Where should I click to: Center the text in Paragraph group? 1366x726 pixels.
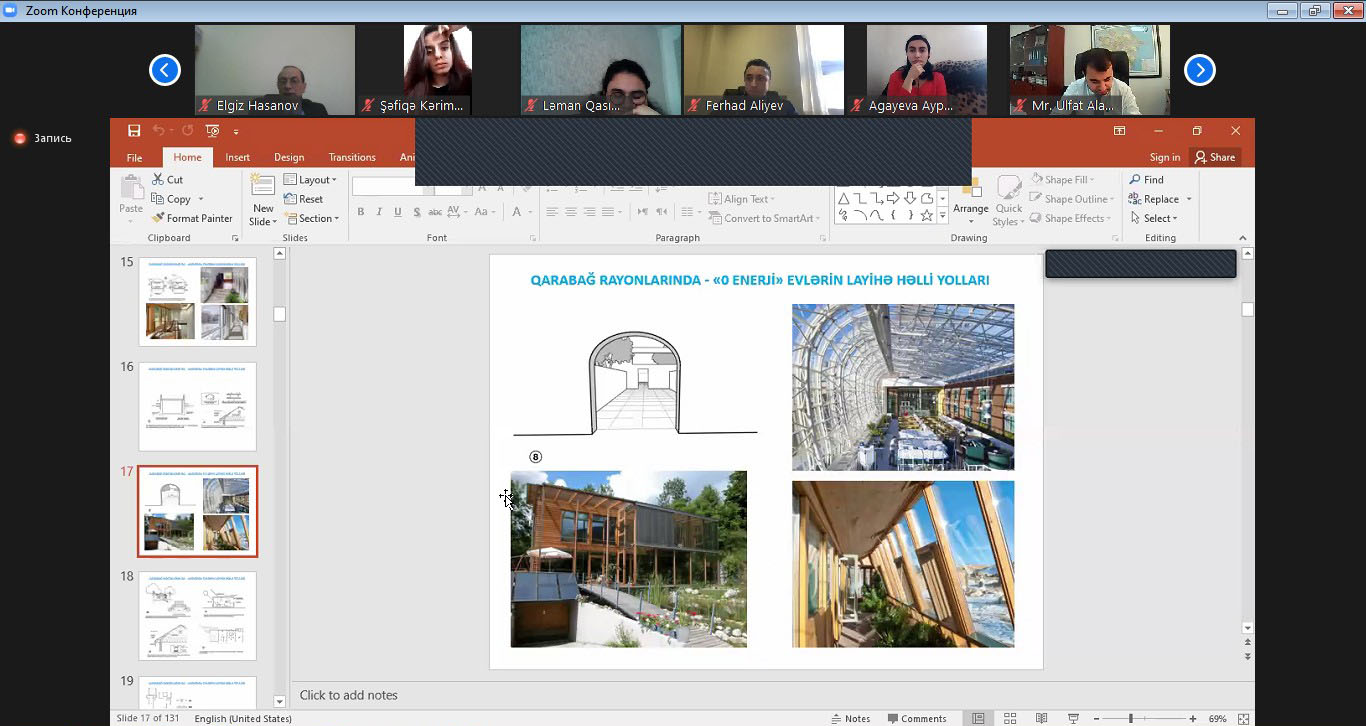coord(571,212)
